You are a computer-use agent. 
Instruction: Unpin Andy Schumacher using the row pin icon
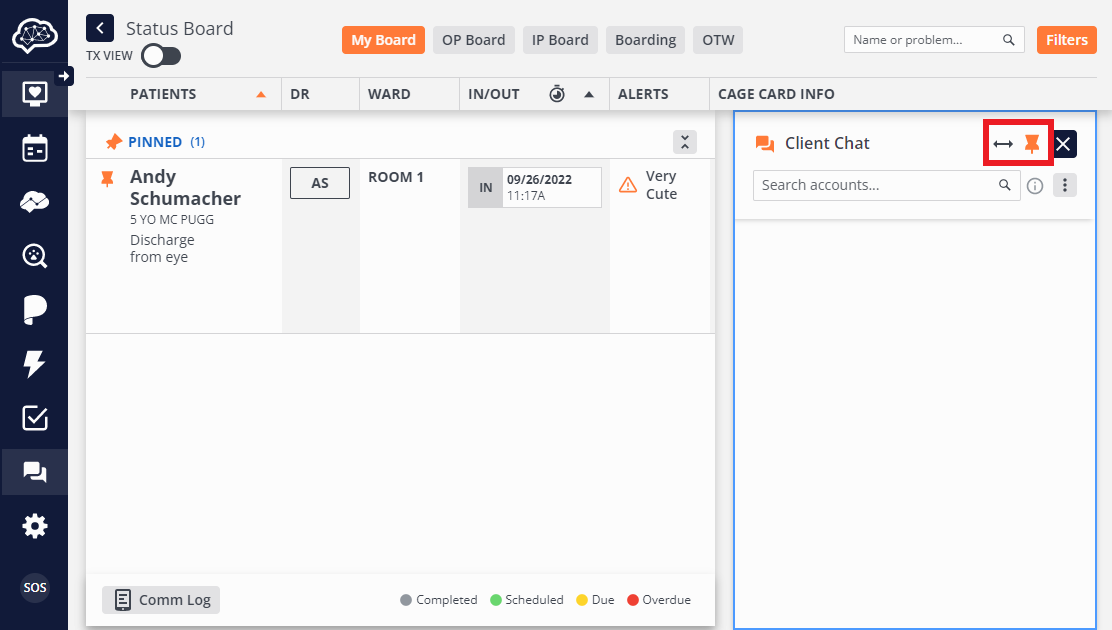[107, 178]
